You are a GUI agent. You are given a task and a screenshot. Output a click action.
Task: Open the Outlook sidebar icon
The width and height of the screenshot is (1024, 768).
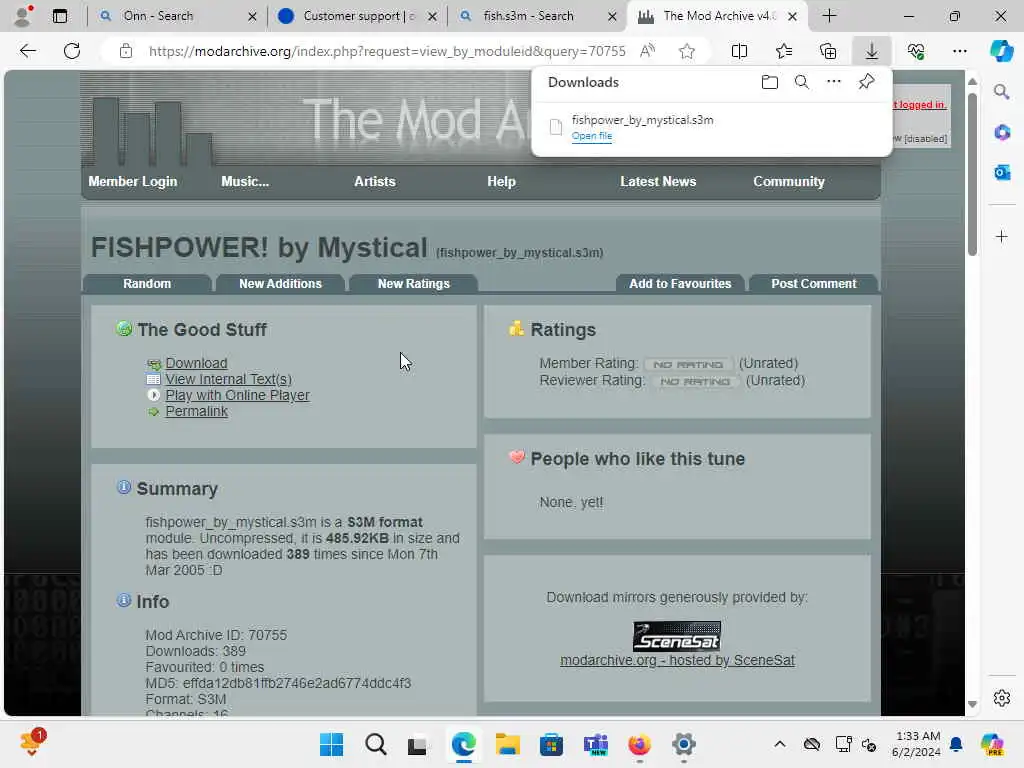point(1002,172)
